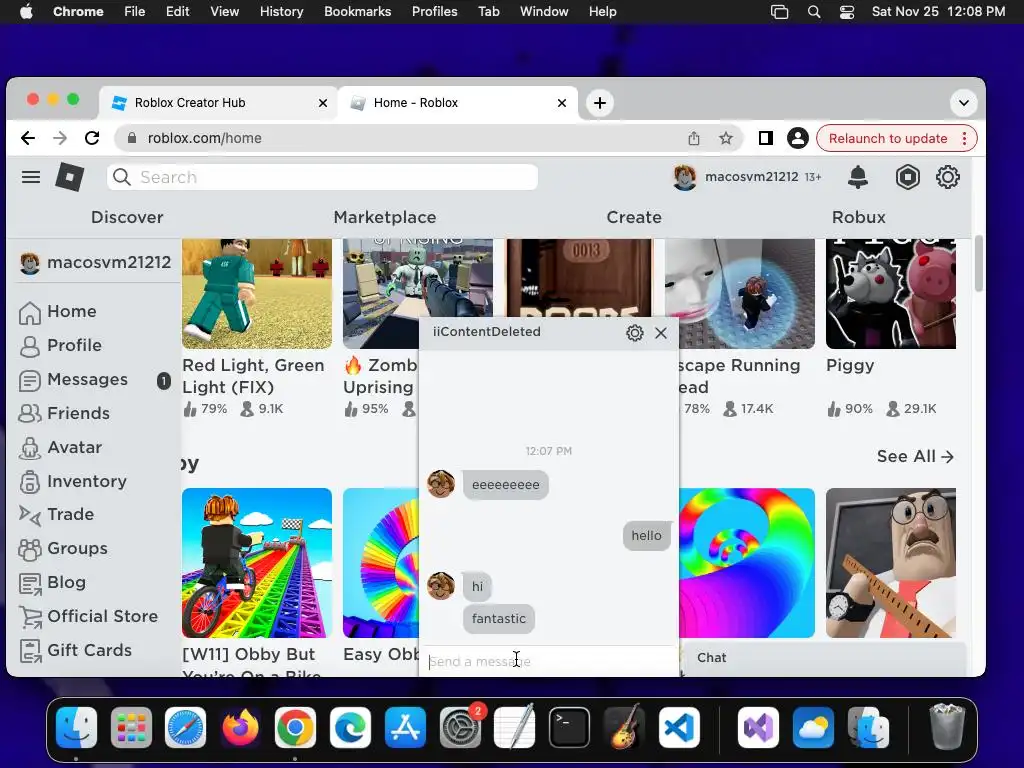Switch to Roblox Creator Hub tab
Image resolution: width=1024 pixels, height=768 pixels.
pyautogui.click(x=219, y=103)
